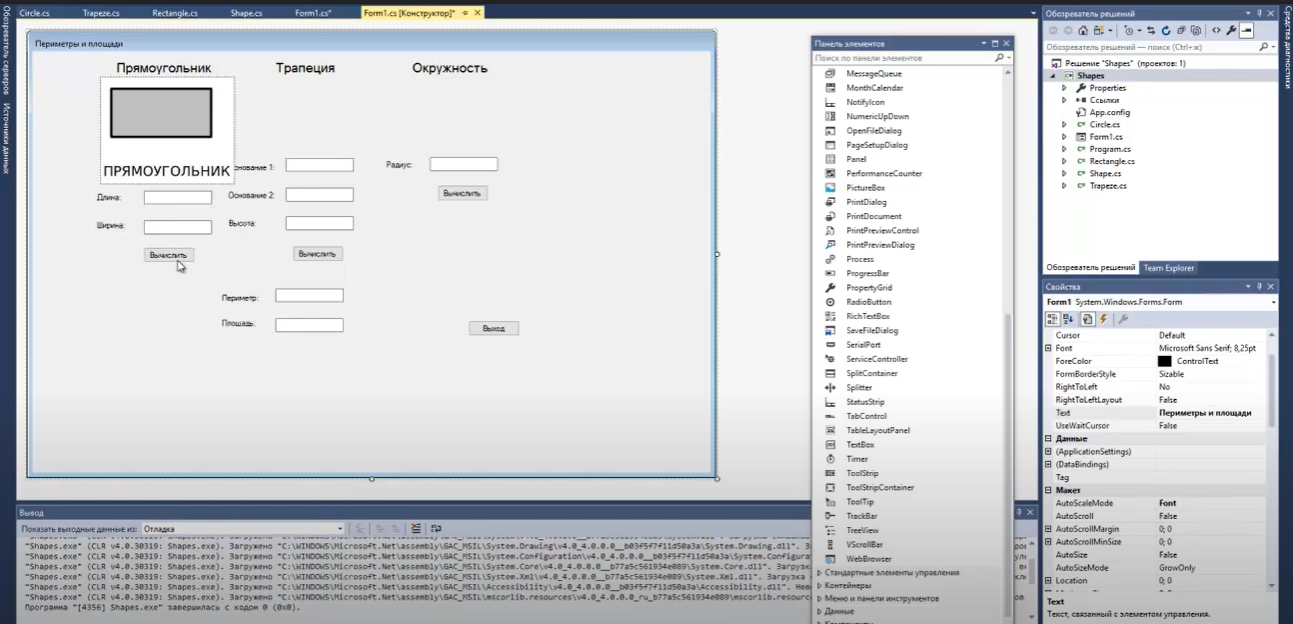Viewport: 1293px width, 624px height.
Task: Open the output source dropdown showing Отладка
Action: tap(243, 528)
